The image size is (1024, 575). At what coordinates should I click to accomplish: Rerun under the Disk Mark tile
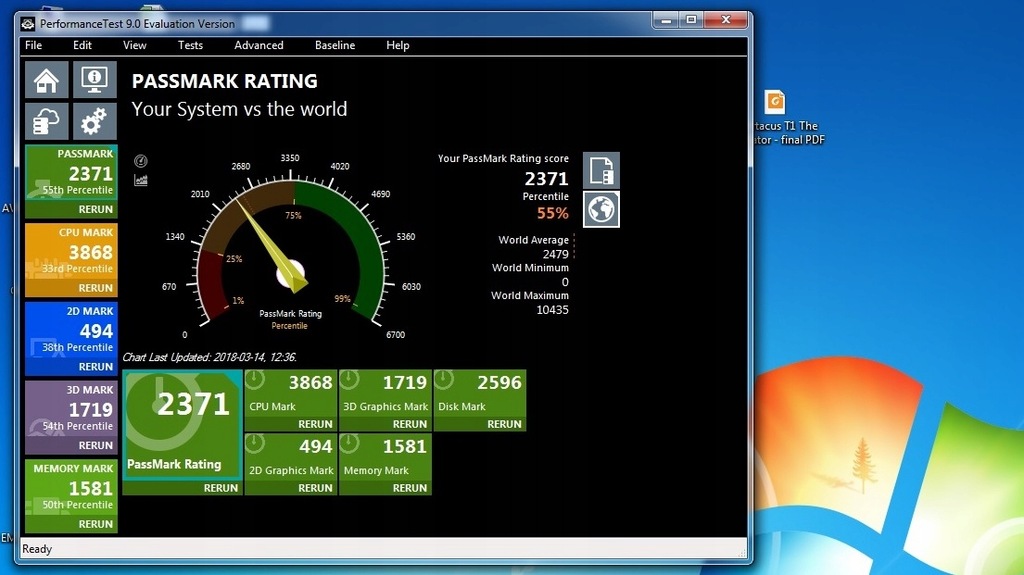504,424
